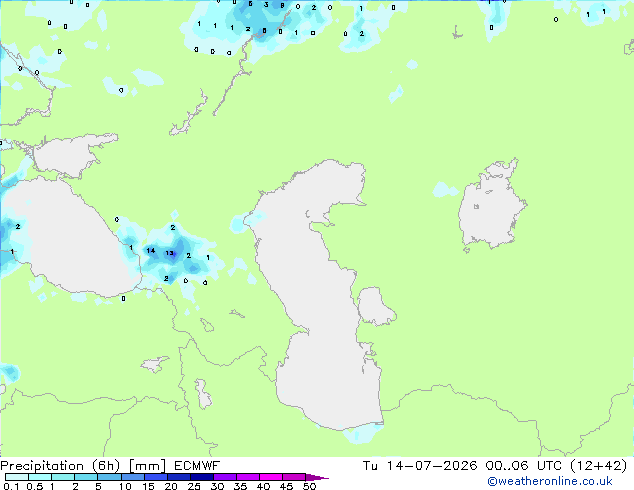Click the '(12+42)' forecast run text

599,466
